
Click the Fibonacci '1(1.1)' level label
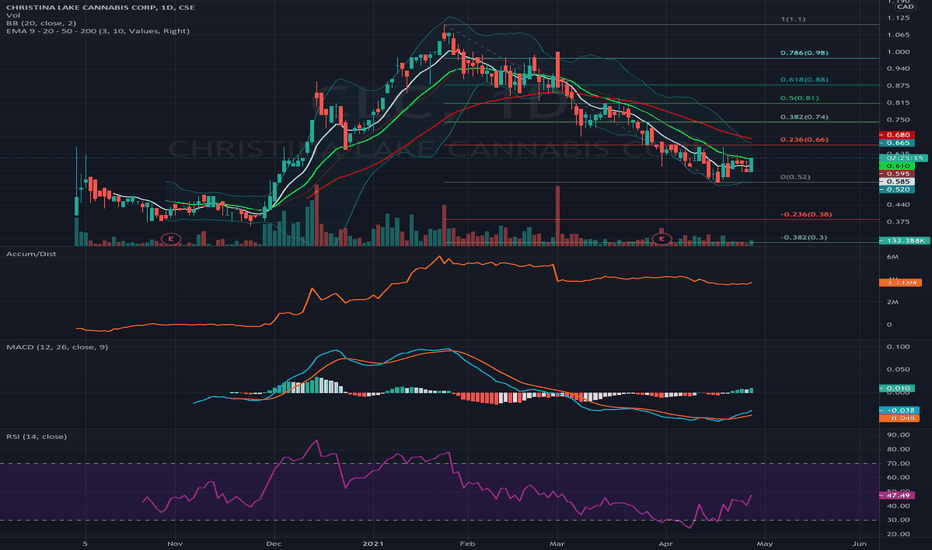793,19
